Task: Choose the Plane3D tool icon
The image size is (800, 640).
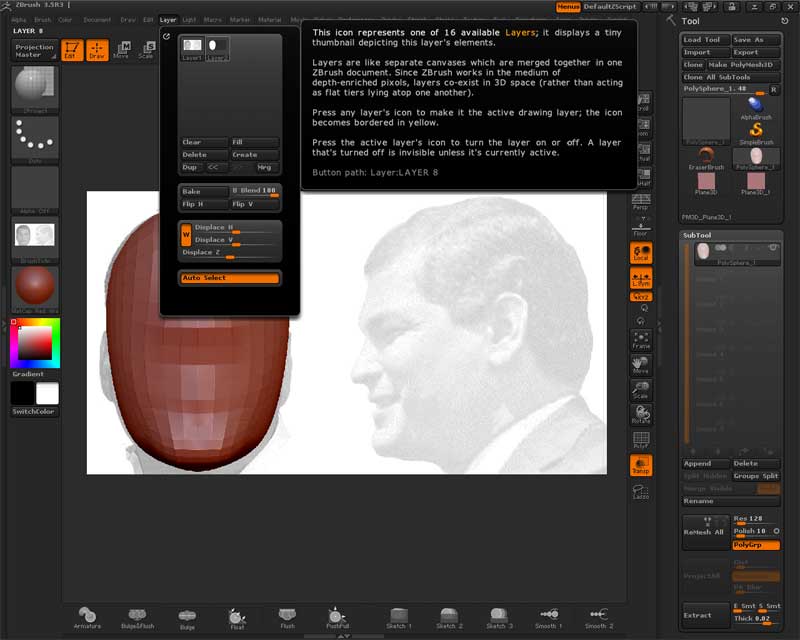Action: pos(706,184)
